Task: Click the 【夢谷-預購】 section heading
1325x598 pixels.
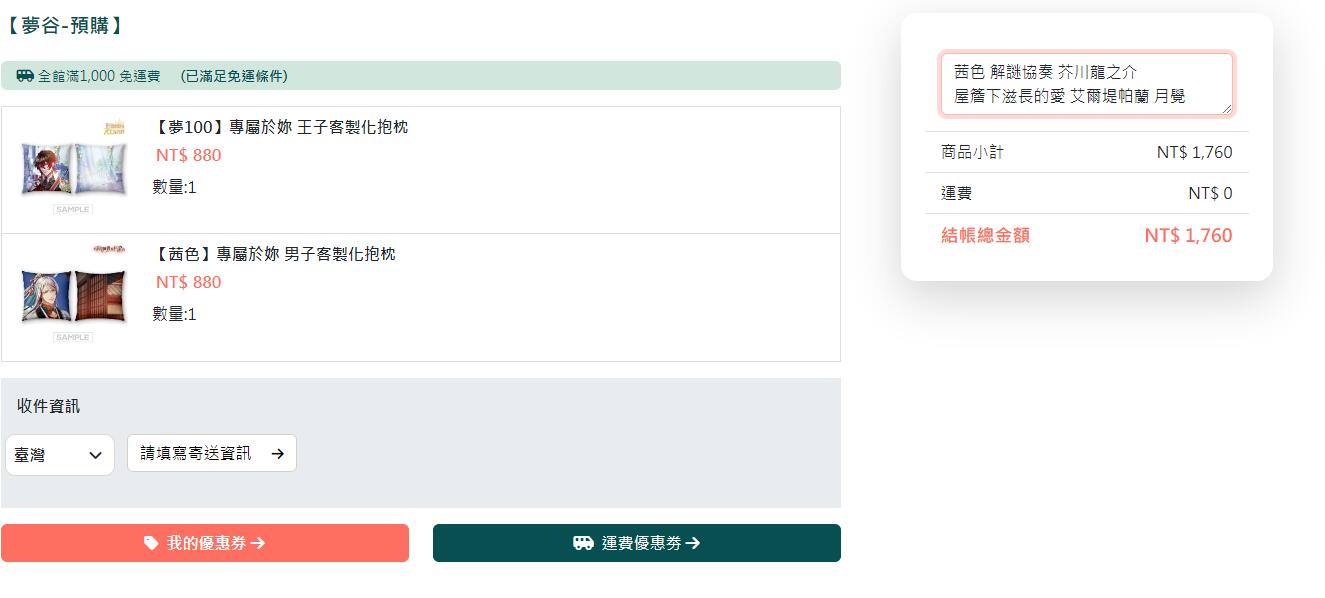Action: pyautogui.click(x=64, y=26)
